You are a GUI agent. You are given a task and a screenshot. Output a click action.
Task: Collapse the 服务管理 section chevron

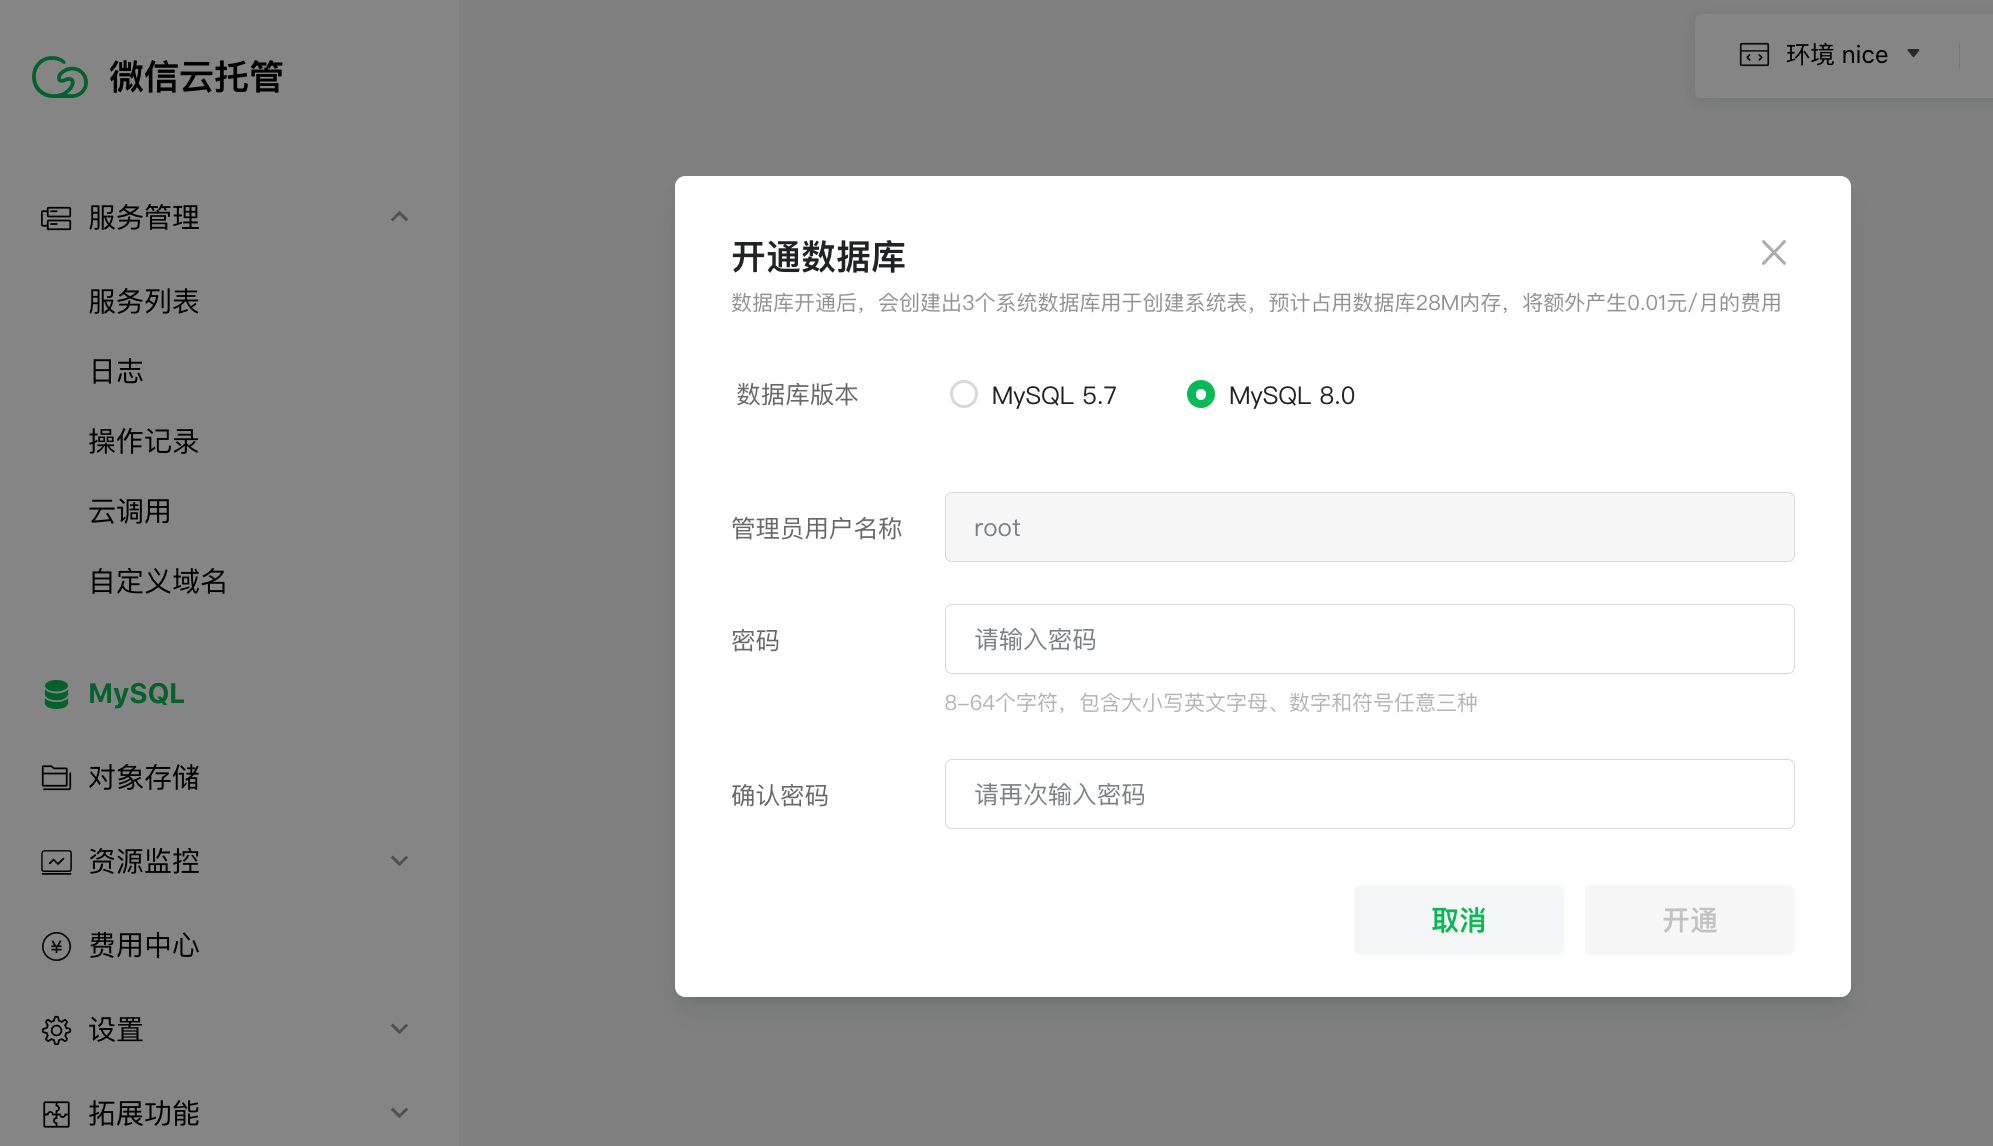tap(399, 217)
